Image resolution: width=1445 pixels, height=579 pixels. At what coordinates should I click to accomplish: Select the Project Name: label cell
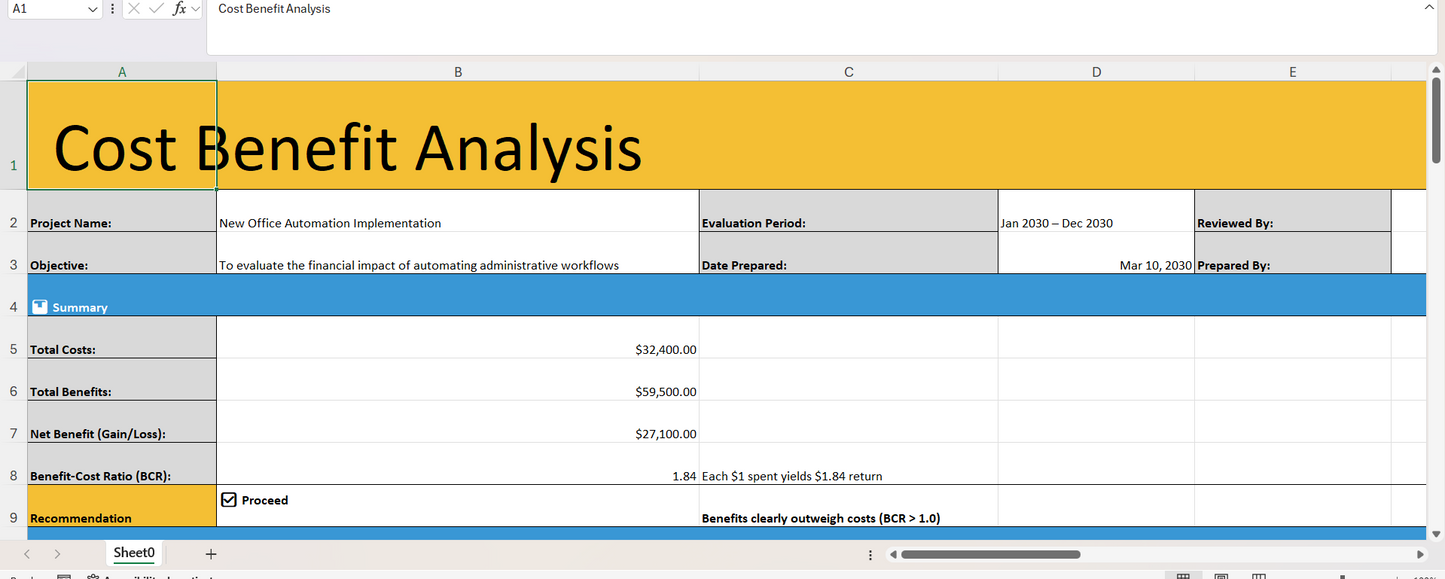click(x=122, y=211)
